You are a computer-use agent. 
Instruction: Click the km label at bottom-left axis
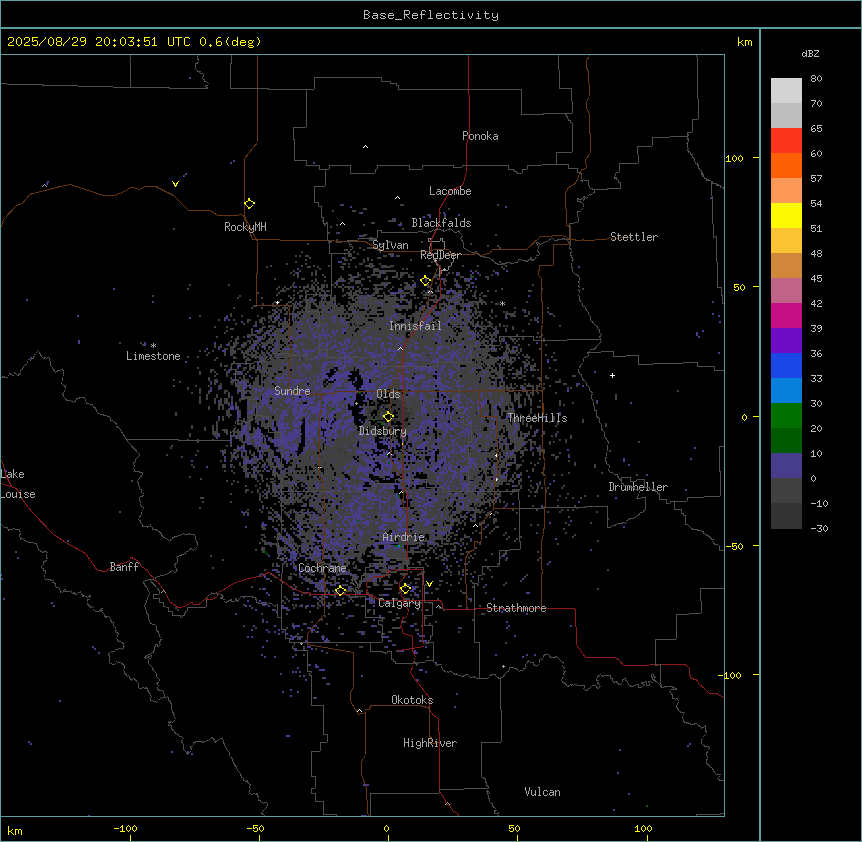[15, 831]
